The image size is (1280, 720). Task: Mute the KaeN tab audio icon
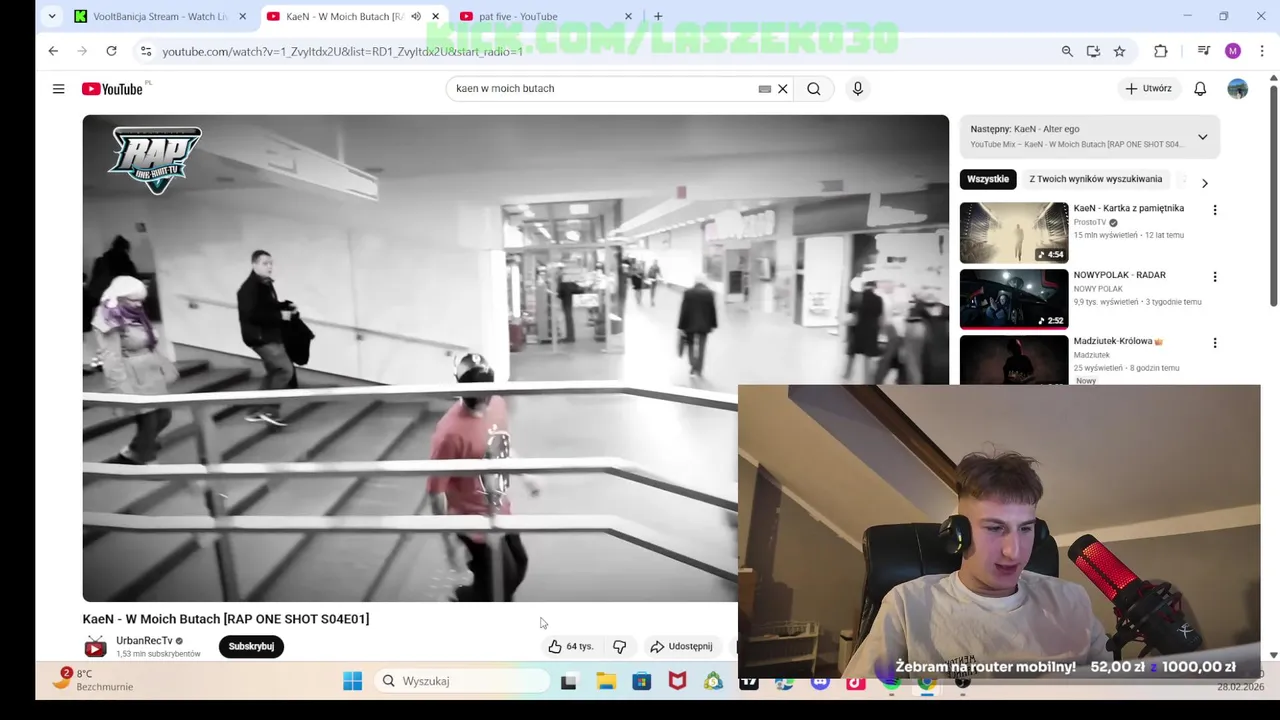[416, 16]
